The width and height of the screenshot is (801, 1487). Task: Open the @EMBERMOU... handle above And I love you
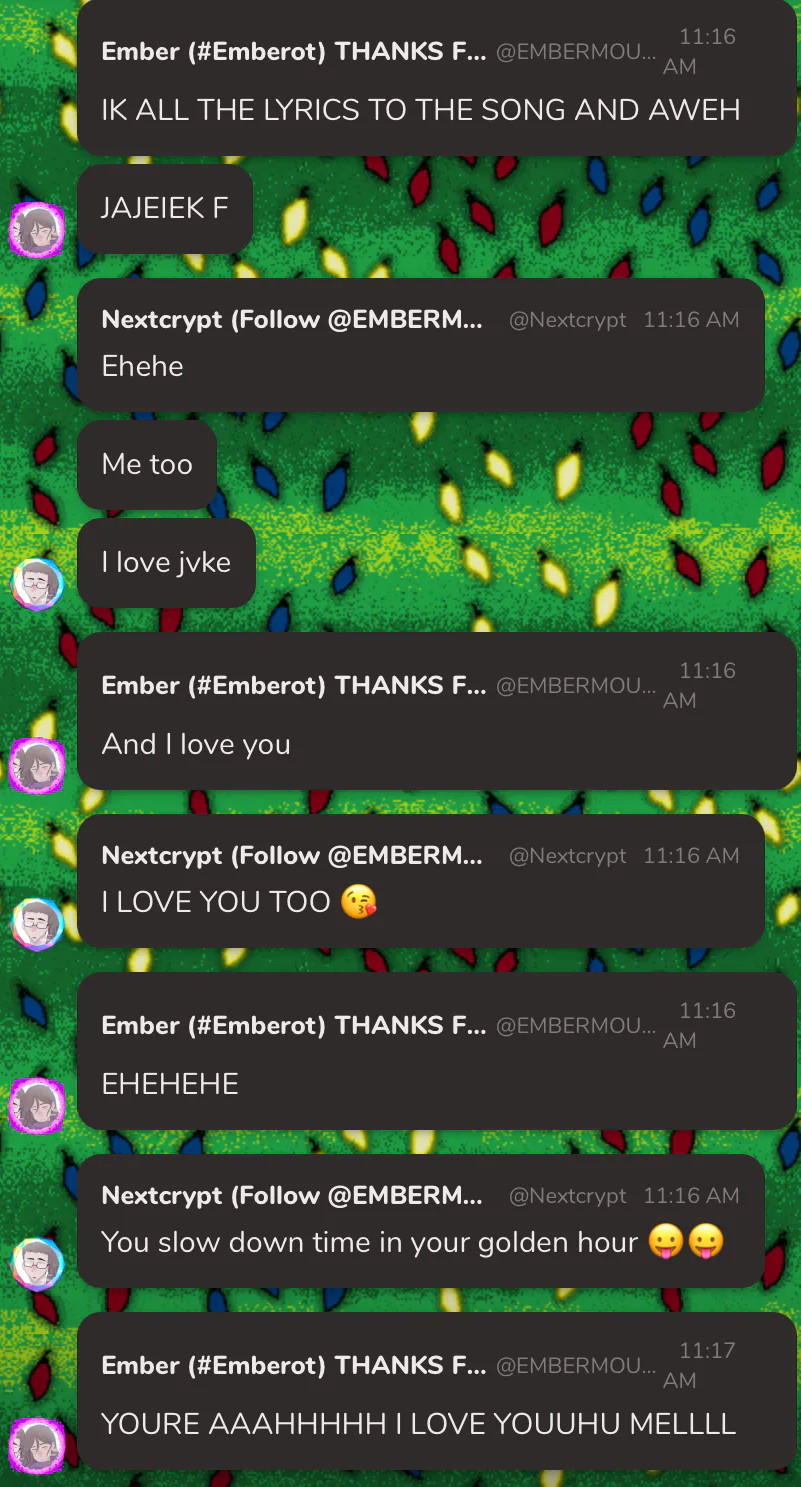coord(576,686)
